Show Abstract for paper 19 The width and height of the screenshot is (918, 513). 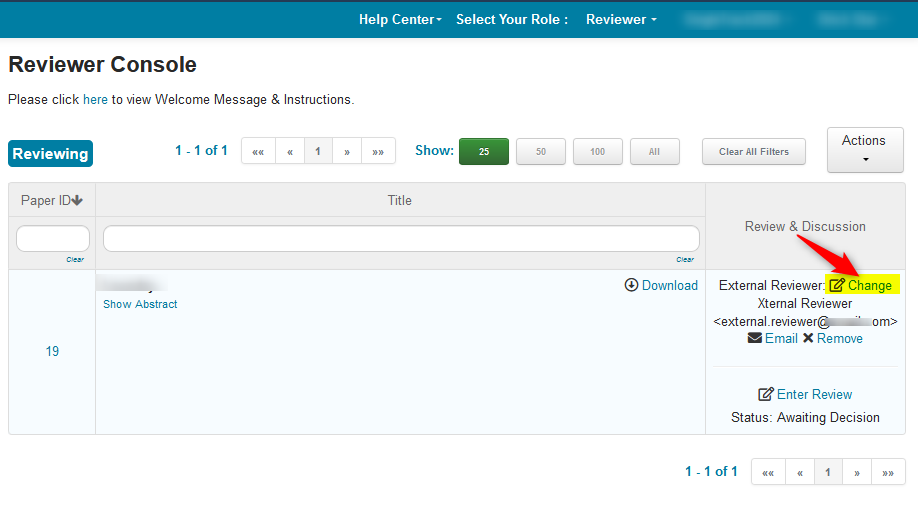140,305
